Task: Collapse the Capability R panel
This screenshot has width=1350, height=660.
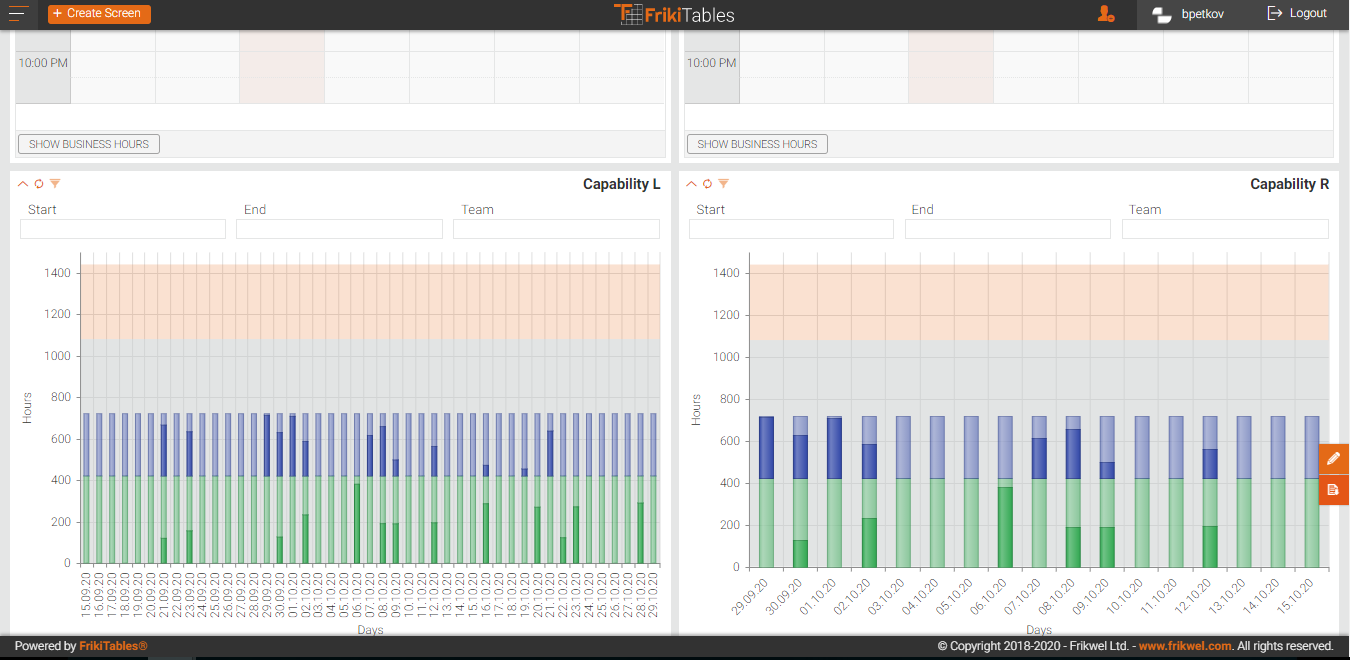Action: tap(692, 184)
